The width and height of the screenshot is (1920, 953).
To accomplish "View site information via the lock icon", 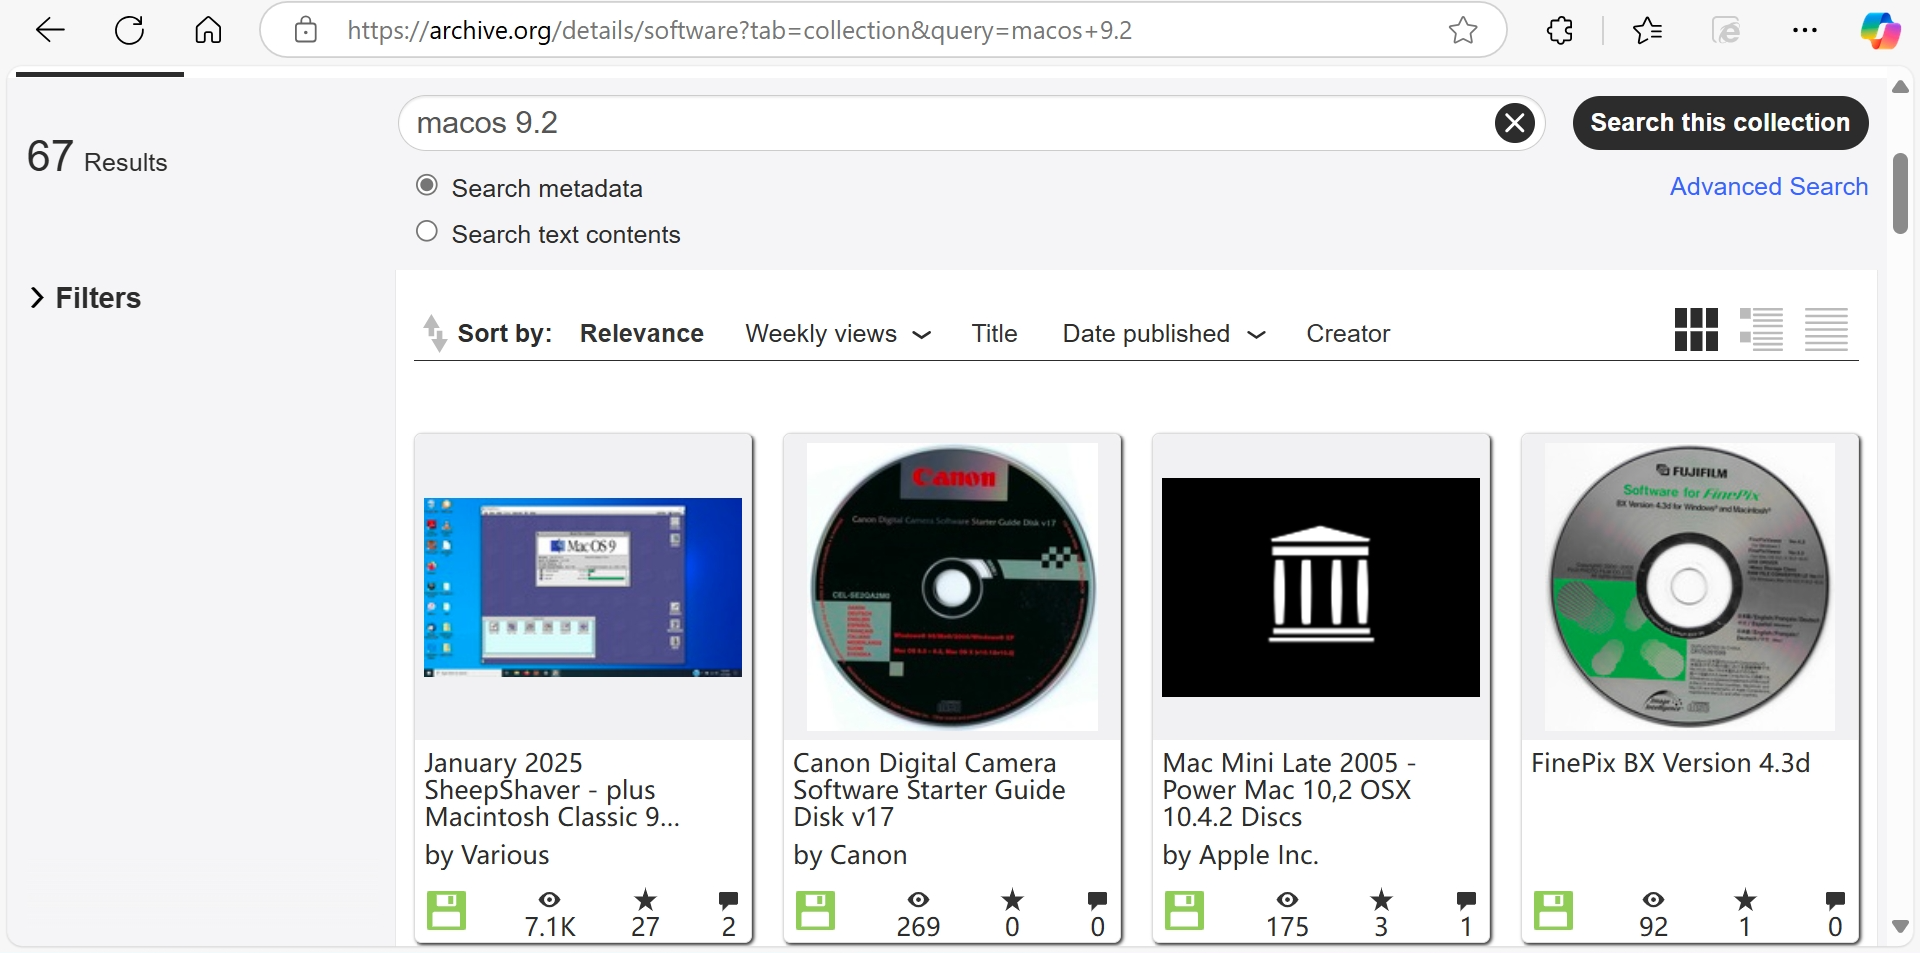I will pyautogui.click(x=306, y=30).
